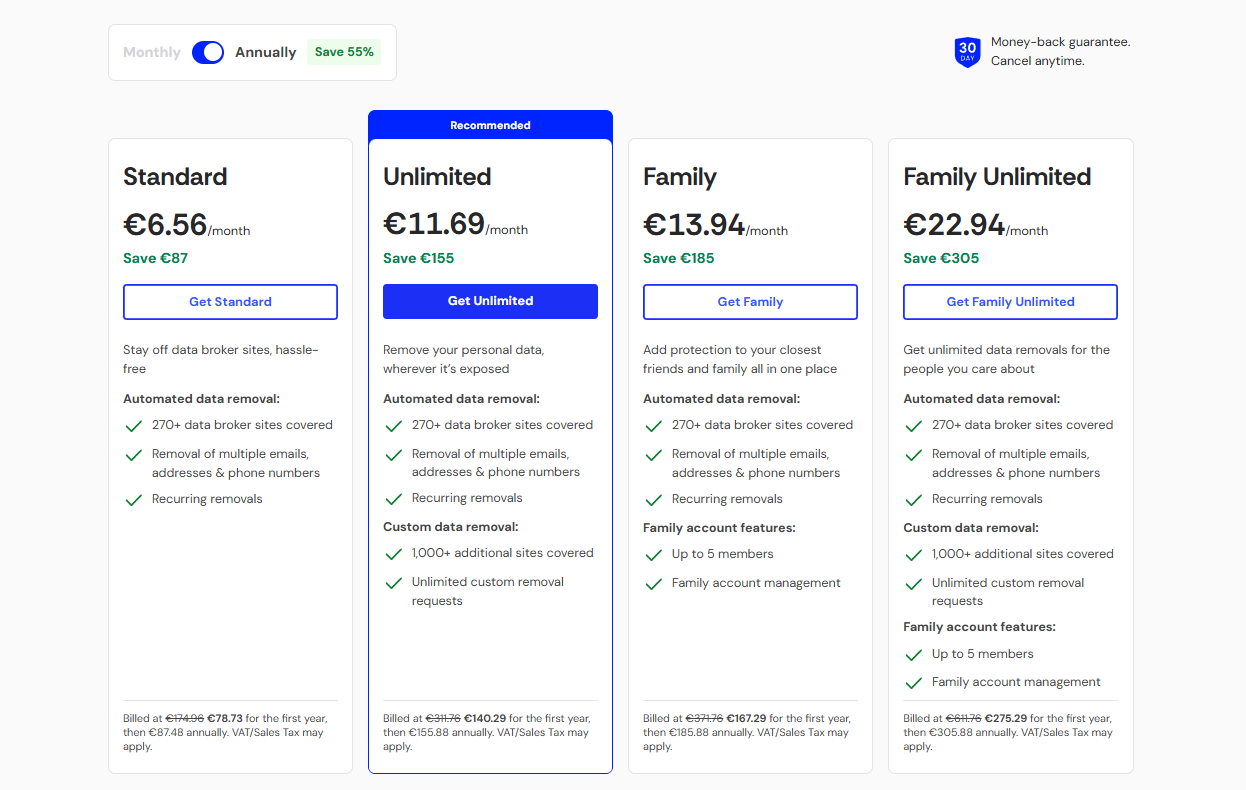The height and width of the screenshot is (790, 1246).
Task: Click the Save 55% badge
Action: click(344, 52)
